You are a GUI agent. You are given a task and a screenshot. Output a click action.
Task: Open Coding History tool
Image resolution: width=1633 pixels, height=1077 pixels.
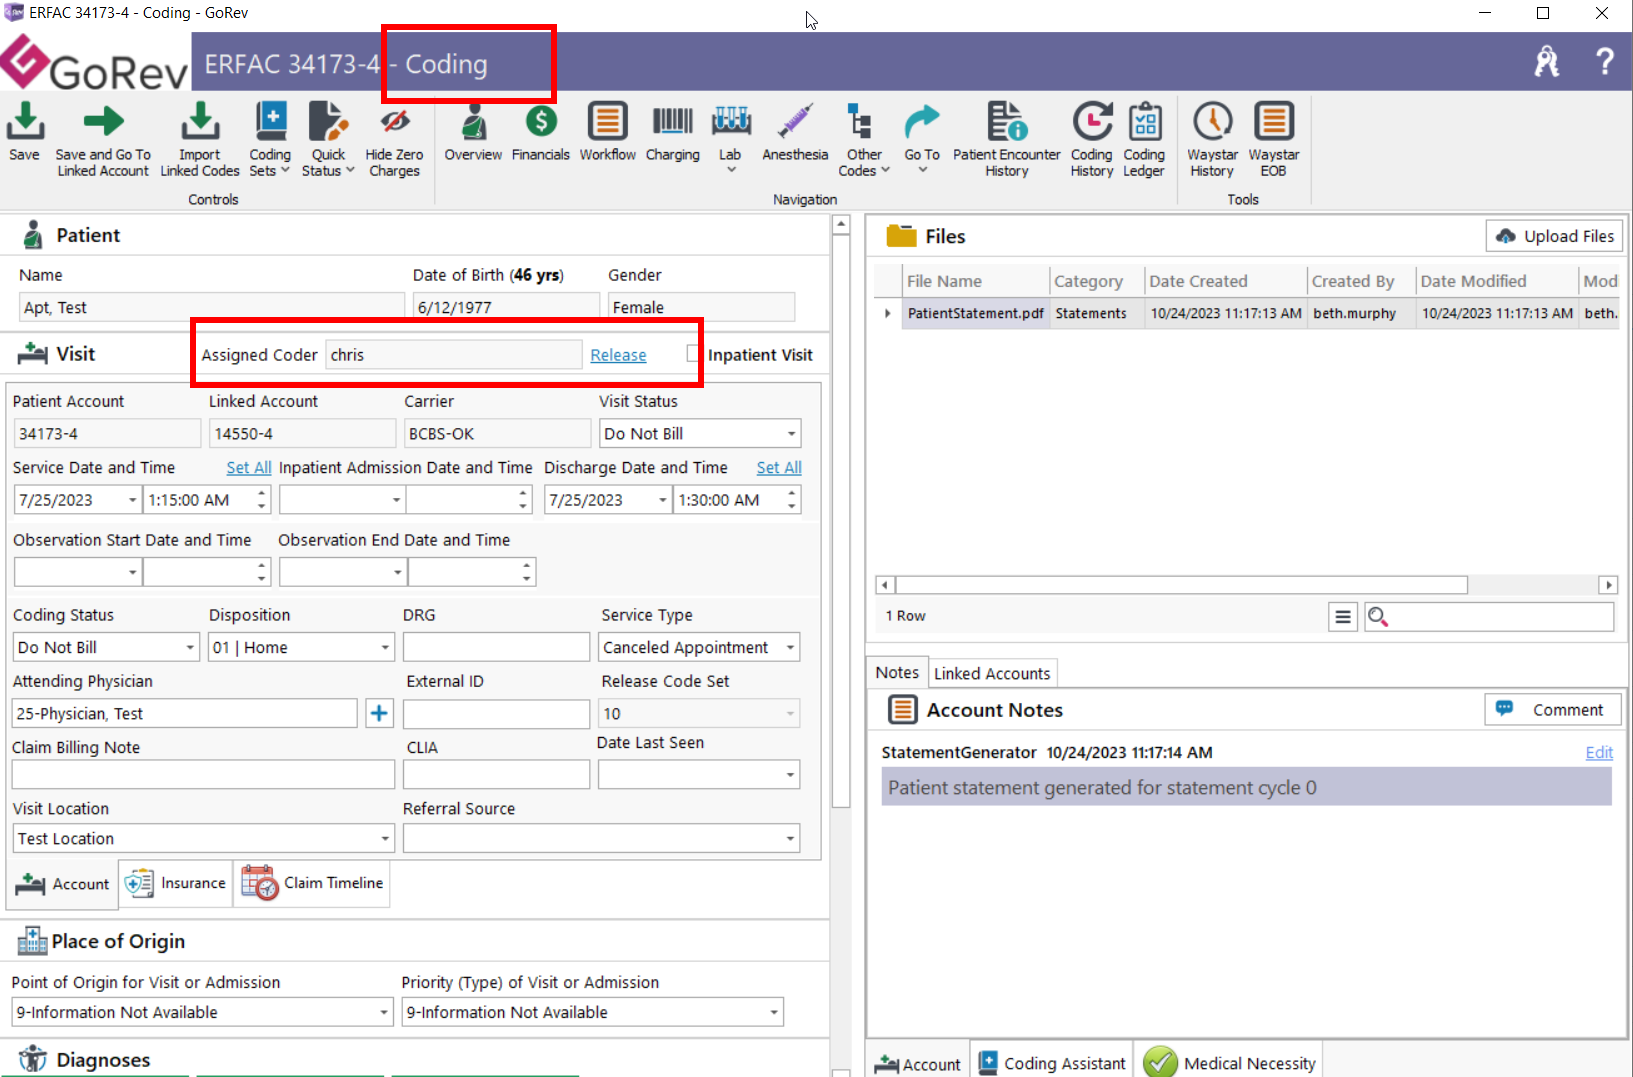click(x=1091, y=139)
